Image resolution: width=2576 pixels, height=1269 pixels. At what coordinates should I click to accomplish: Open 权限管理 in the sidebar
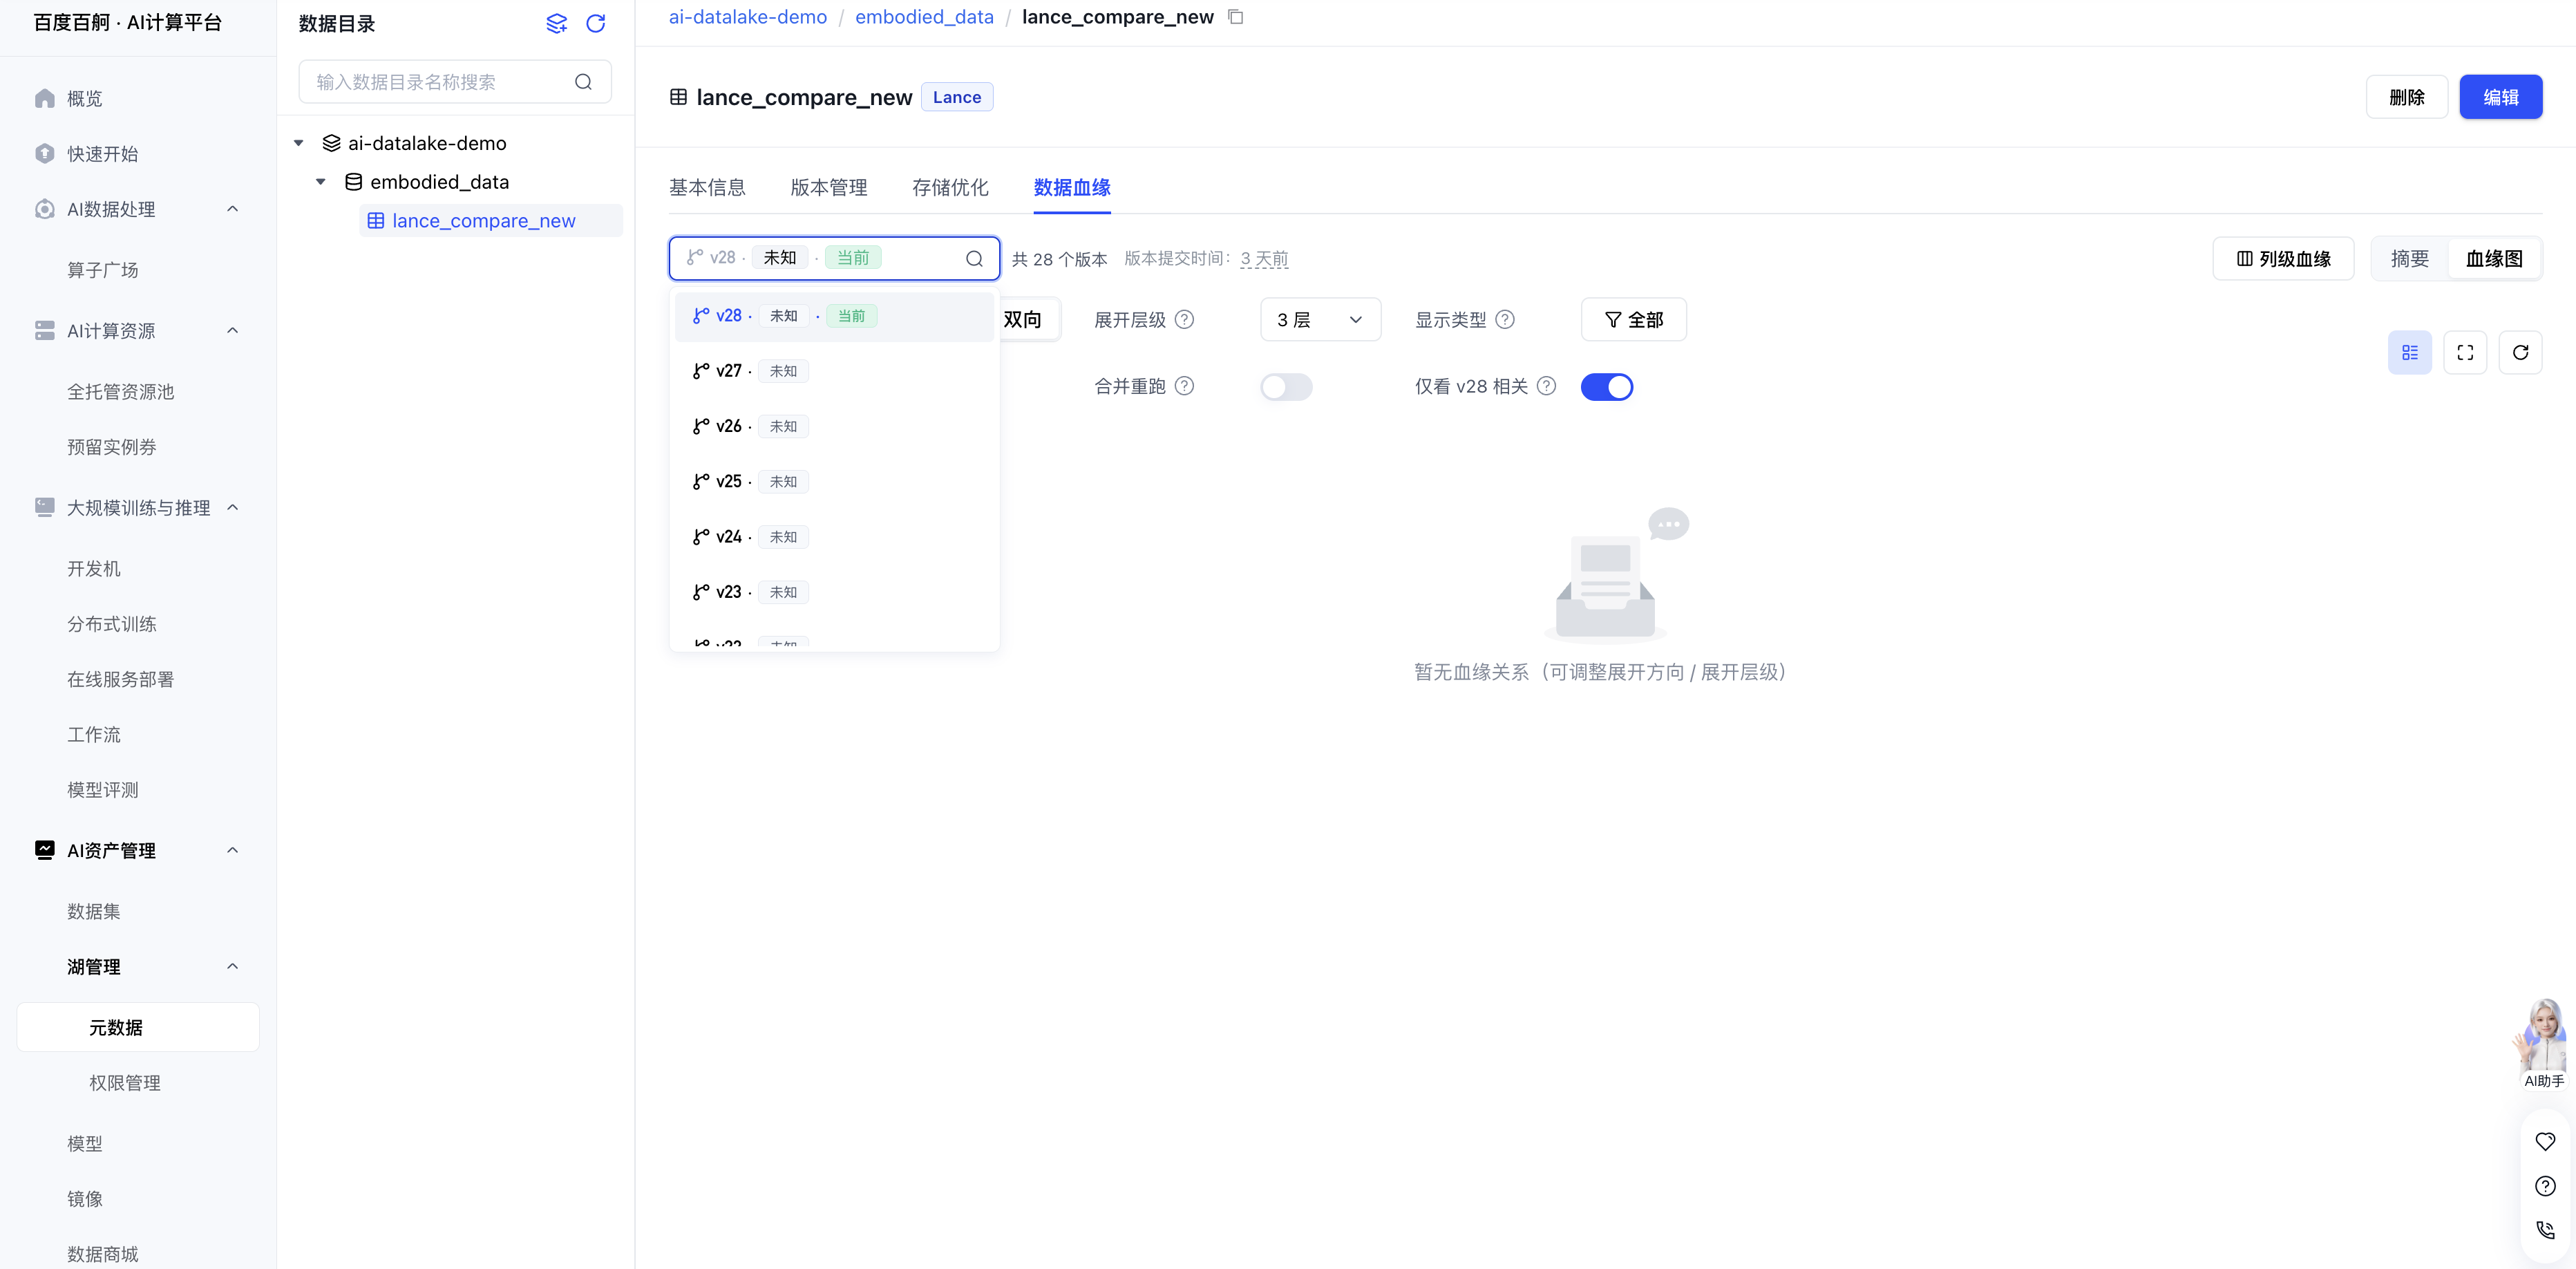pyautogui.click(x=124, y=1083)
